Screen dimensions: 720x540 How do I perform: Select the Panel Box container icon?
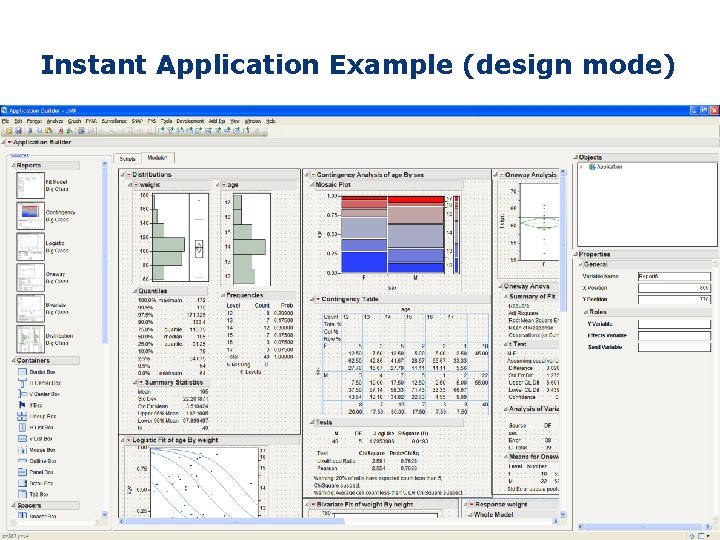pyautogui.click(x=22, y=472)
